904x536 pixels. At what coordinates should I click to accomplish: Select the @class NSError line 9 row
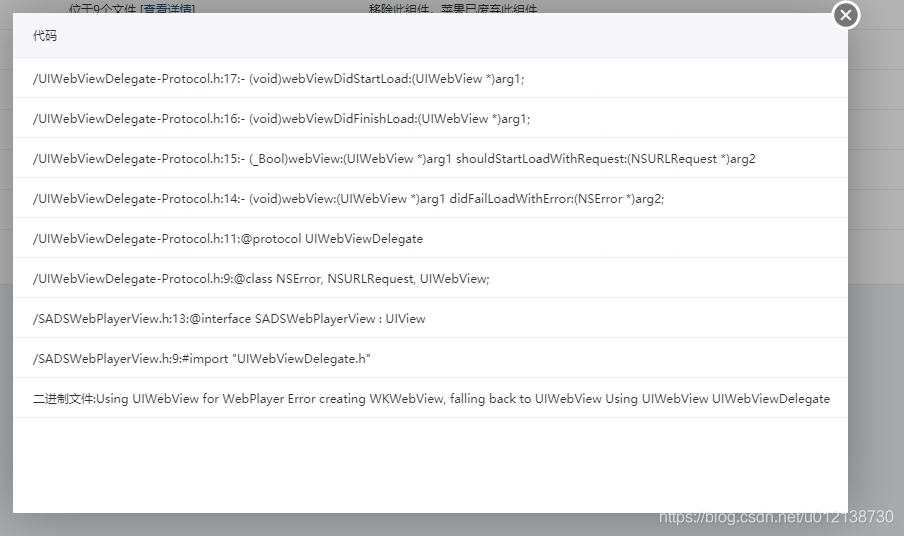click(430, 278)
